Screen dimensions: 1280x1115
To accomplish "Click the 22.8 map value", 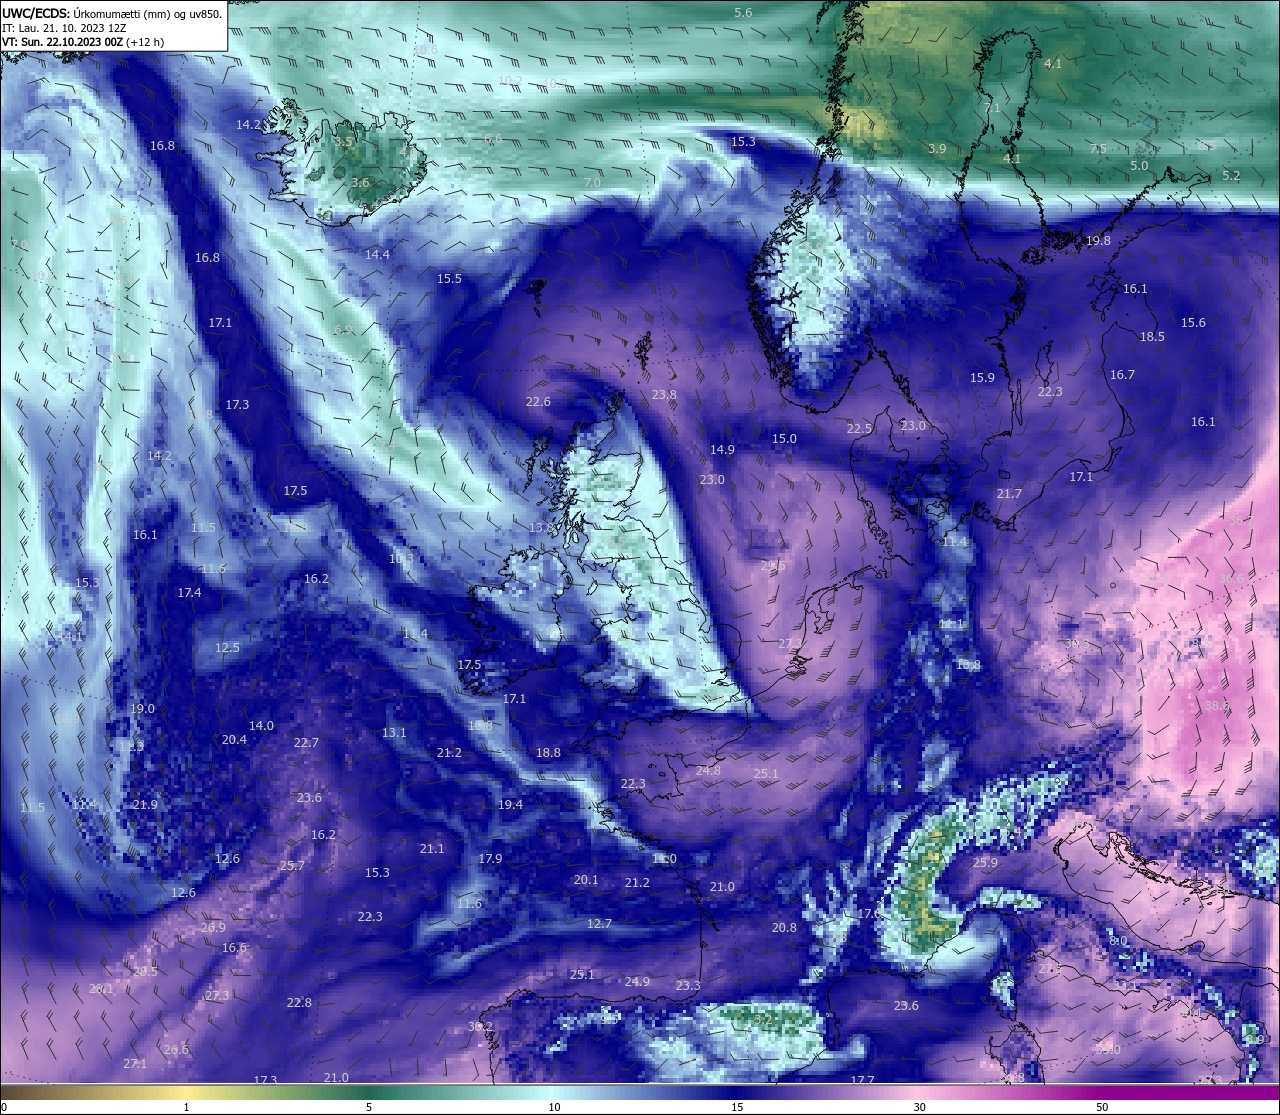I will 299,1003.
